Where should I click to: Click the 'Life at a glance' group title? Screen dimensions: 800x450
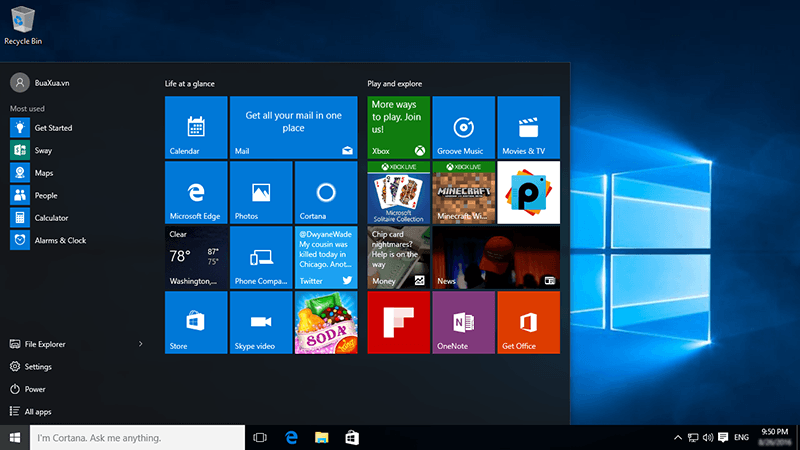click(x=189, y=84)
